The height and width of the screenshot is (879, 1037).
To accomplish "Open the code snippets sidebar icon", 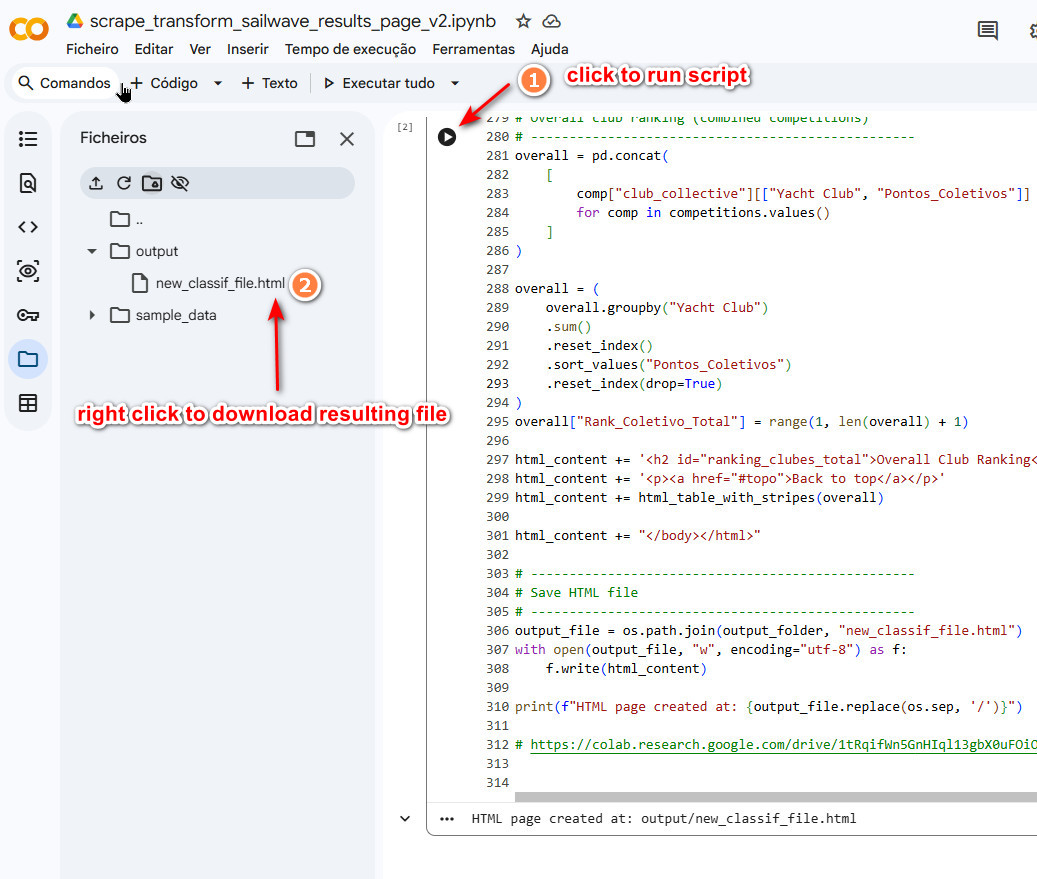I will tap(28, 227).
